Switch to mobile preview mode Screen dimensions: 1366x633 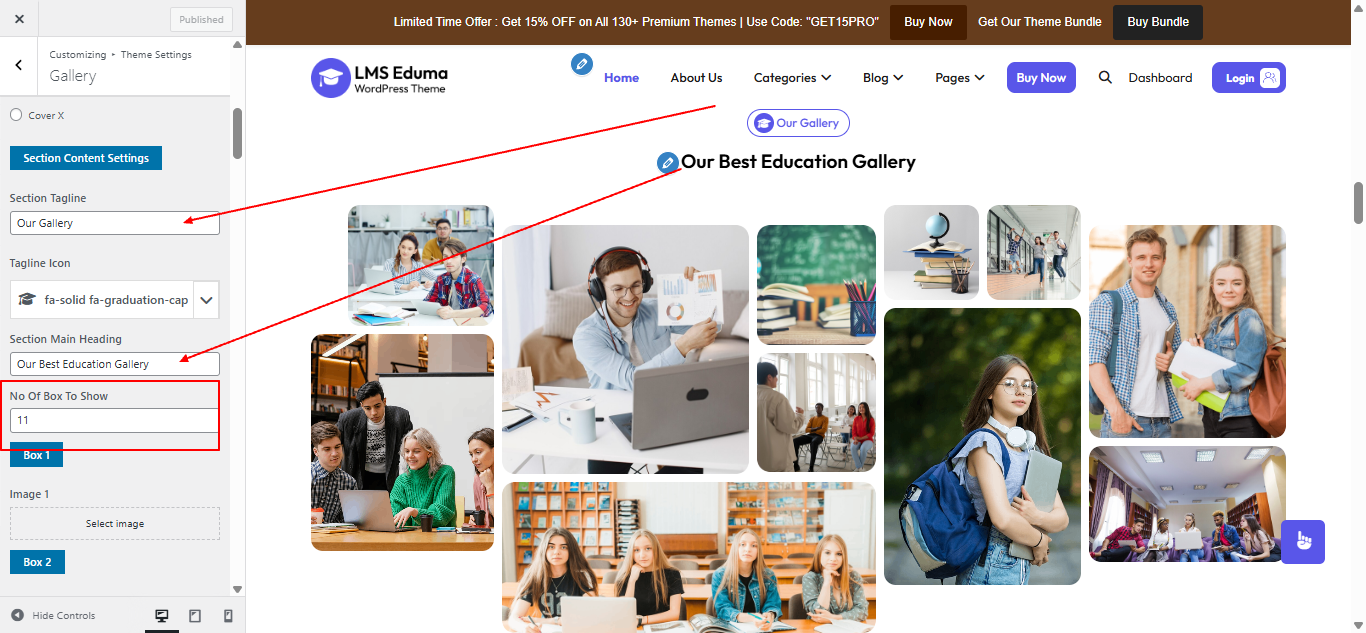pyautogui.click(x=227, y=615)
